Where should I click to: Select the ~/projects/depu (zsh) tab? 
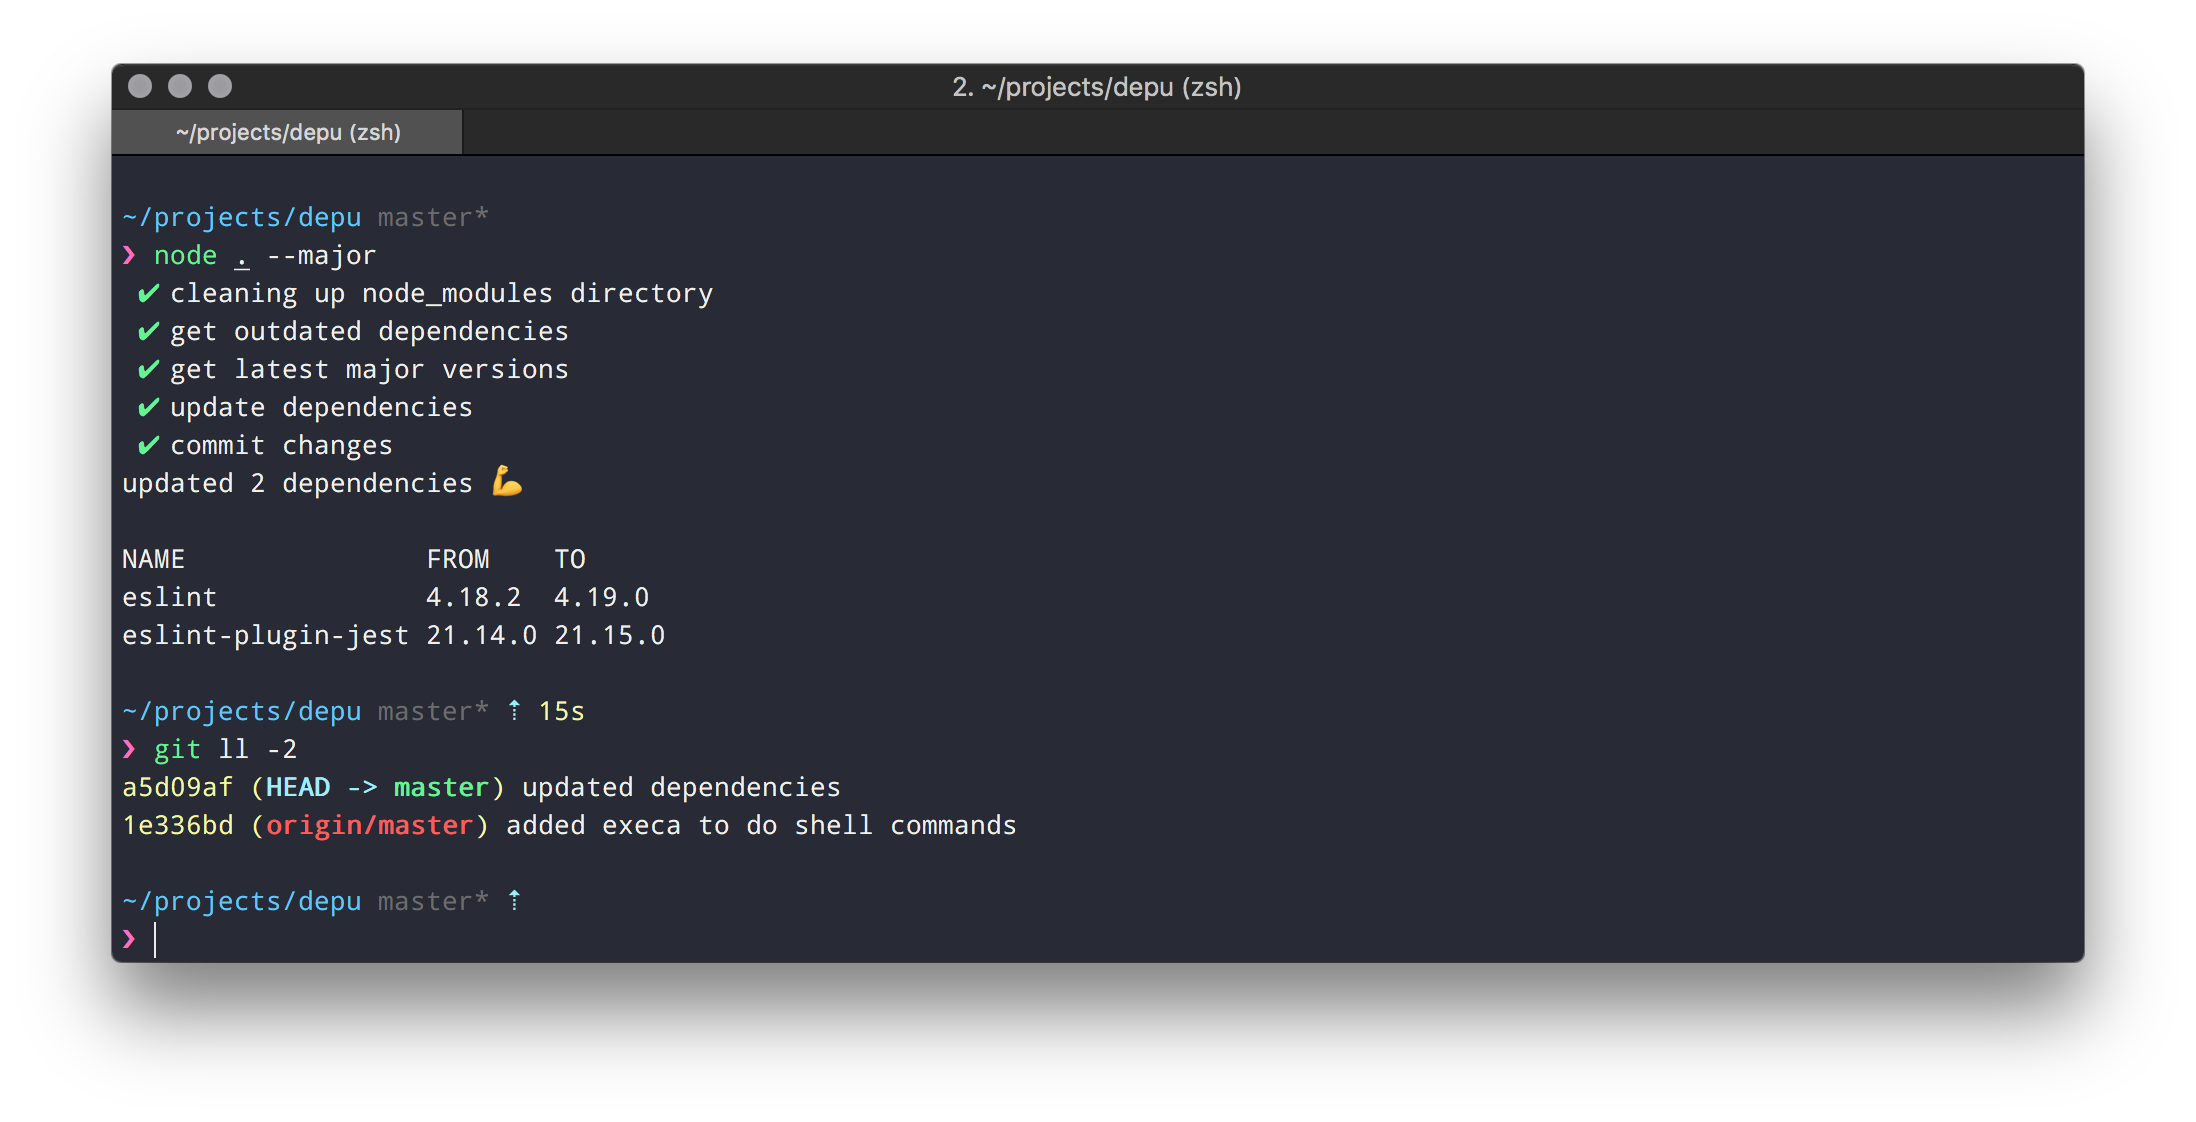click(288, 133)
